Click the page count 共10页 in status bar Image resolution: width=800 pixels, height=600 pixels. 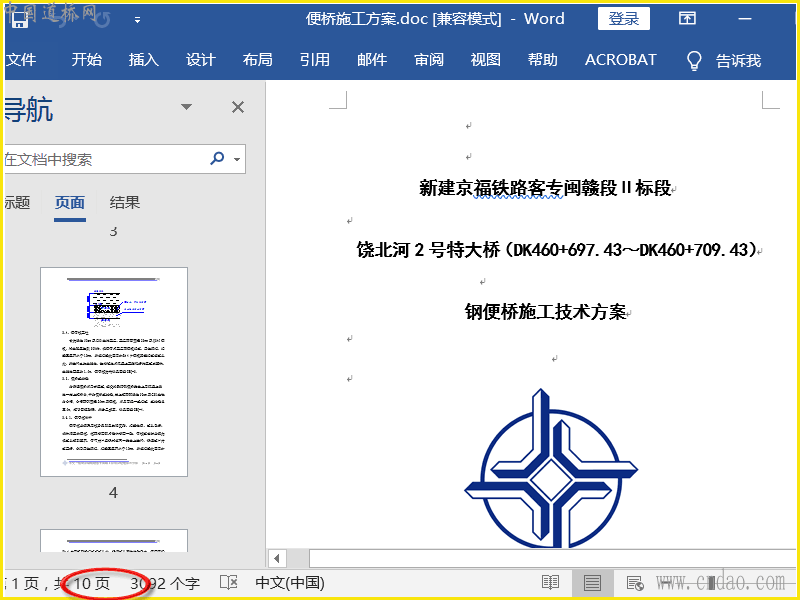82,583
